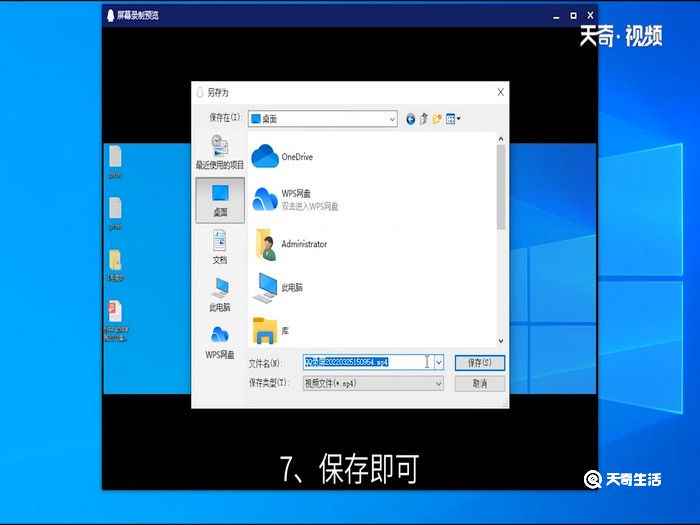Click the 保存(S) save button
Viewport: 700px width, 525px height.
(x=480, y=363)
